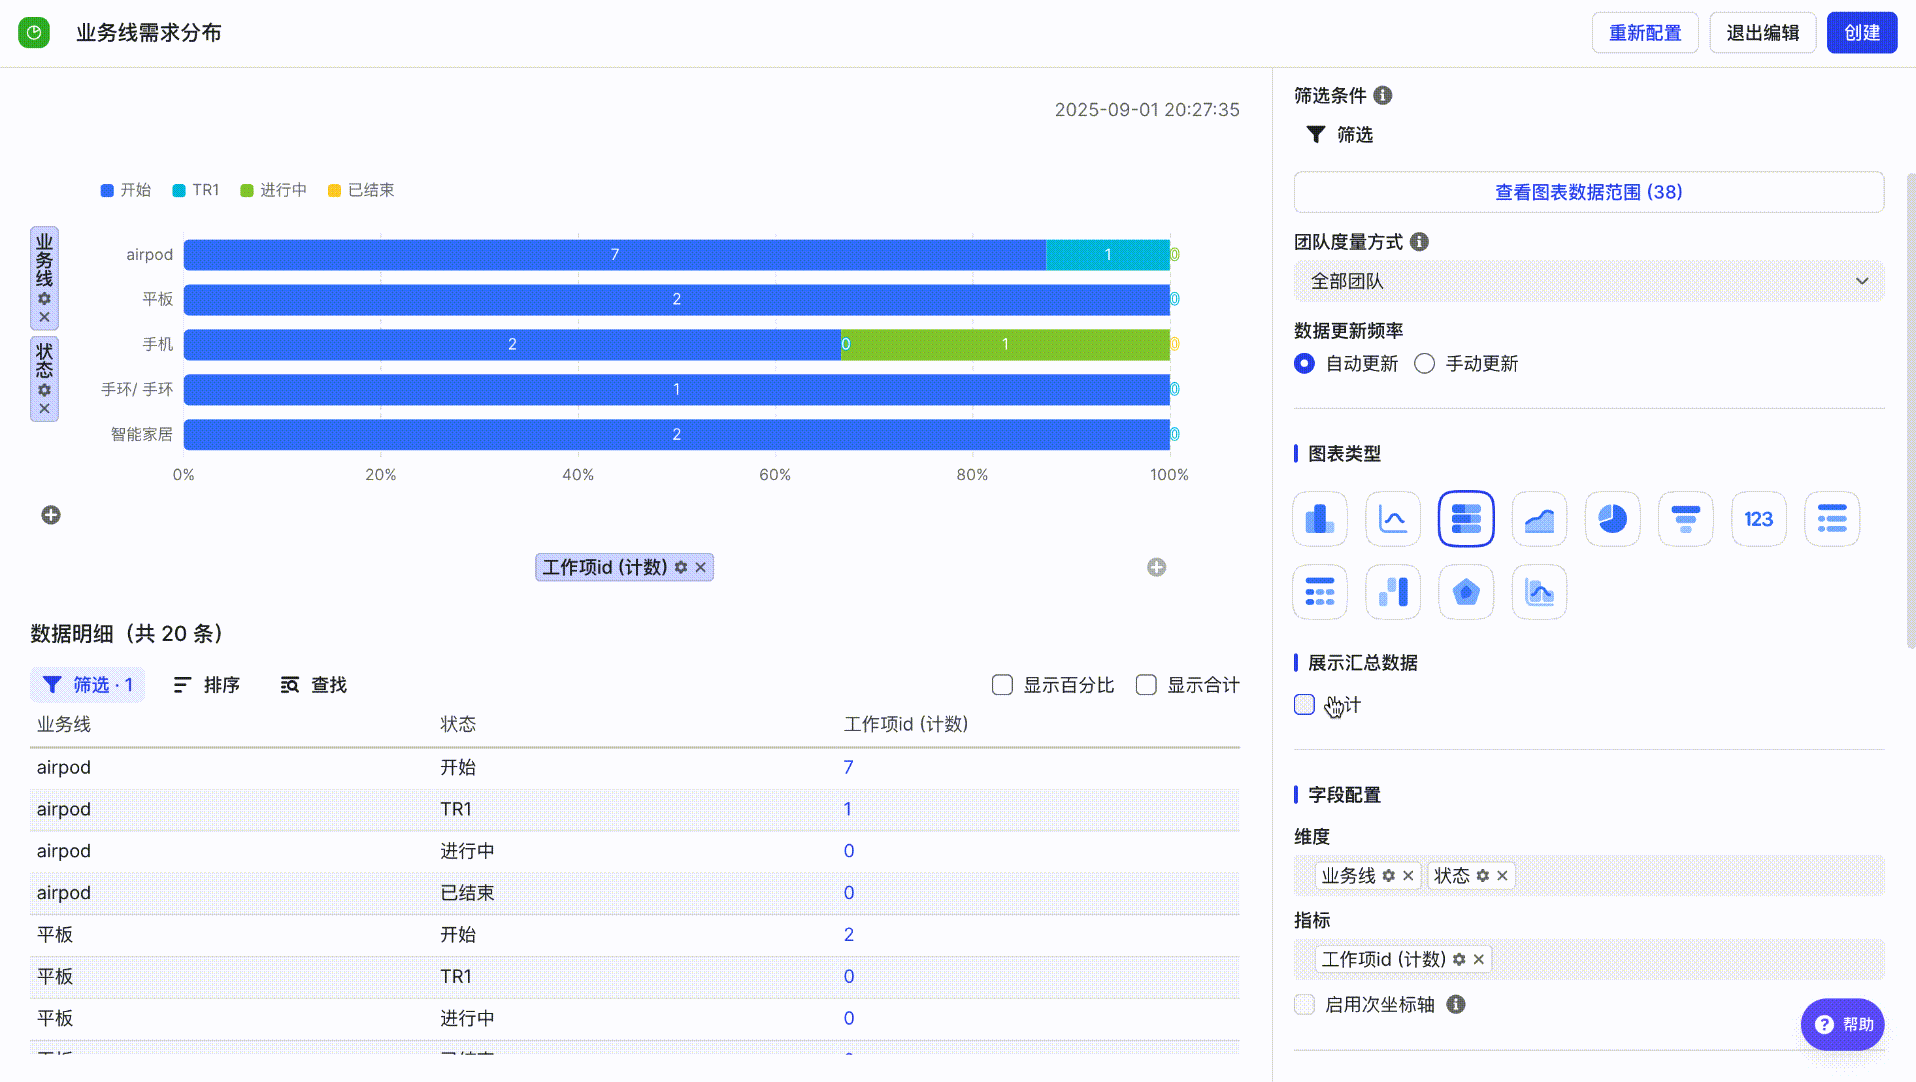Click airpod TR1 teal bar segment
Image resolution: width=1916 pixels, height=1082 pixels.
pos(1108,255)
